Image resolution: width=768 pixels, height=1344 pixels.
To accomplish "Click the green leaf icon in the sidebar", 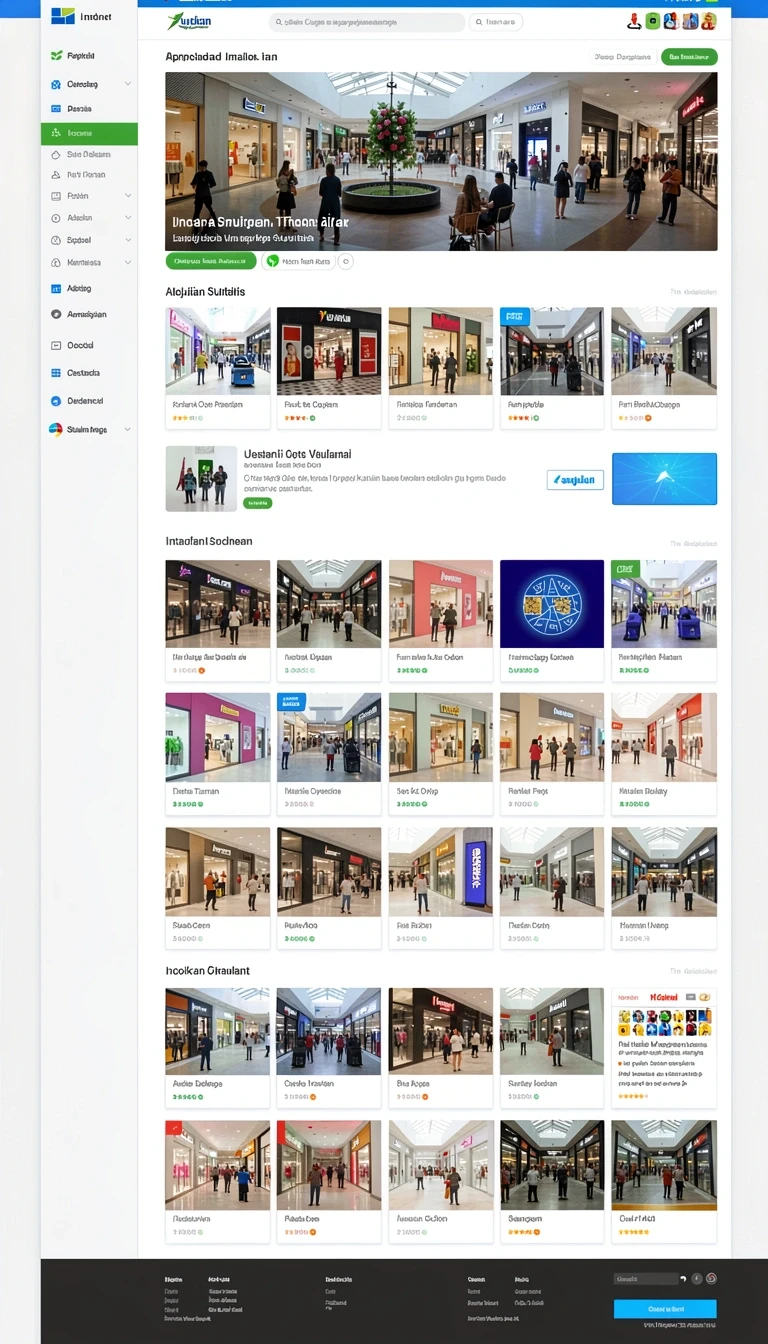I will click(x=56, y=56).
